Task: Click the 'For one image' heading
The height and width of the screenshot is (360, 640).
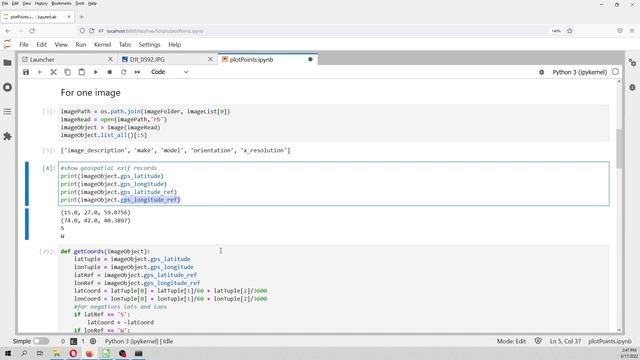Action: pyautogui.click(x=91, y=93)
